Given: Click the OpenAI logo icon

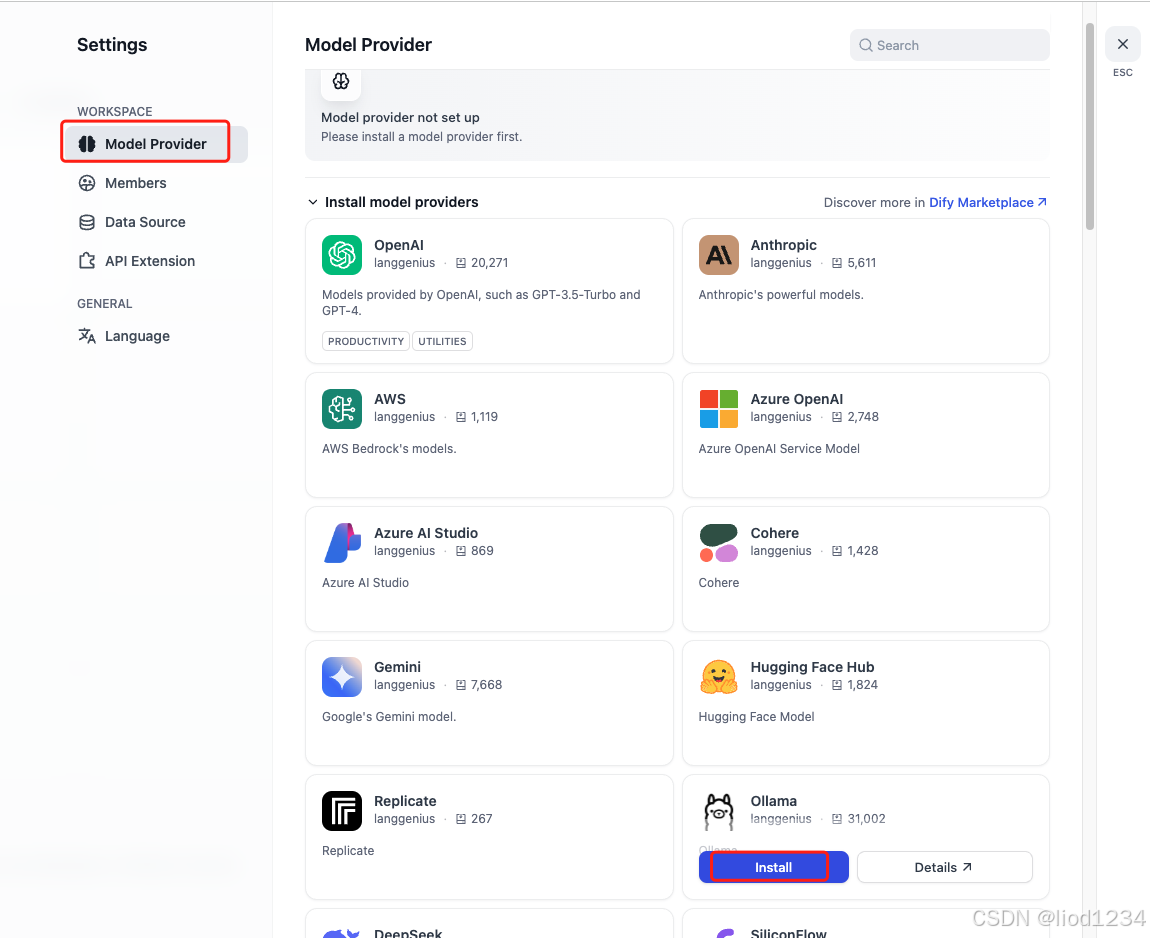Looking at the screenshot, I should tap(342, 254).
